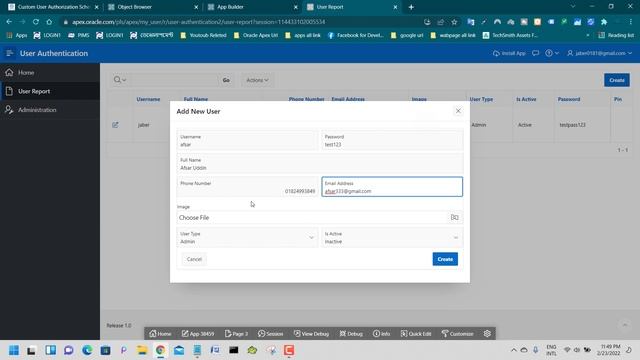The height and width of the screenshot is (360, 640).
Task: Click View Debug in developer toolbar
Action: [x=311, y=334]
